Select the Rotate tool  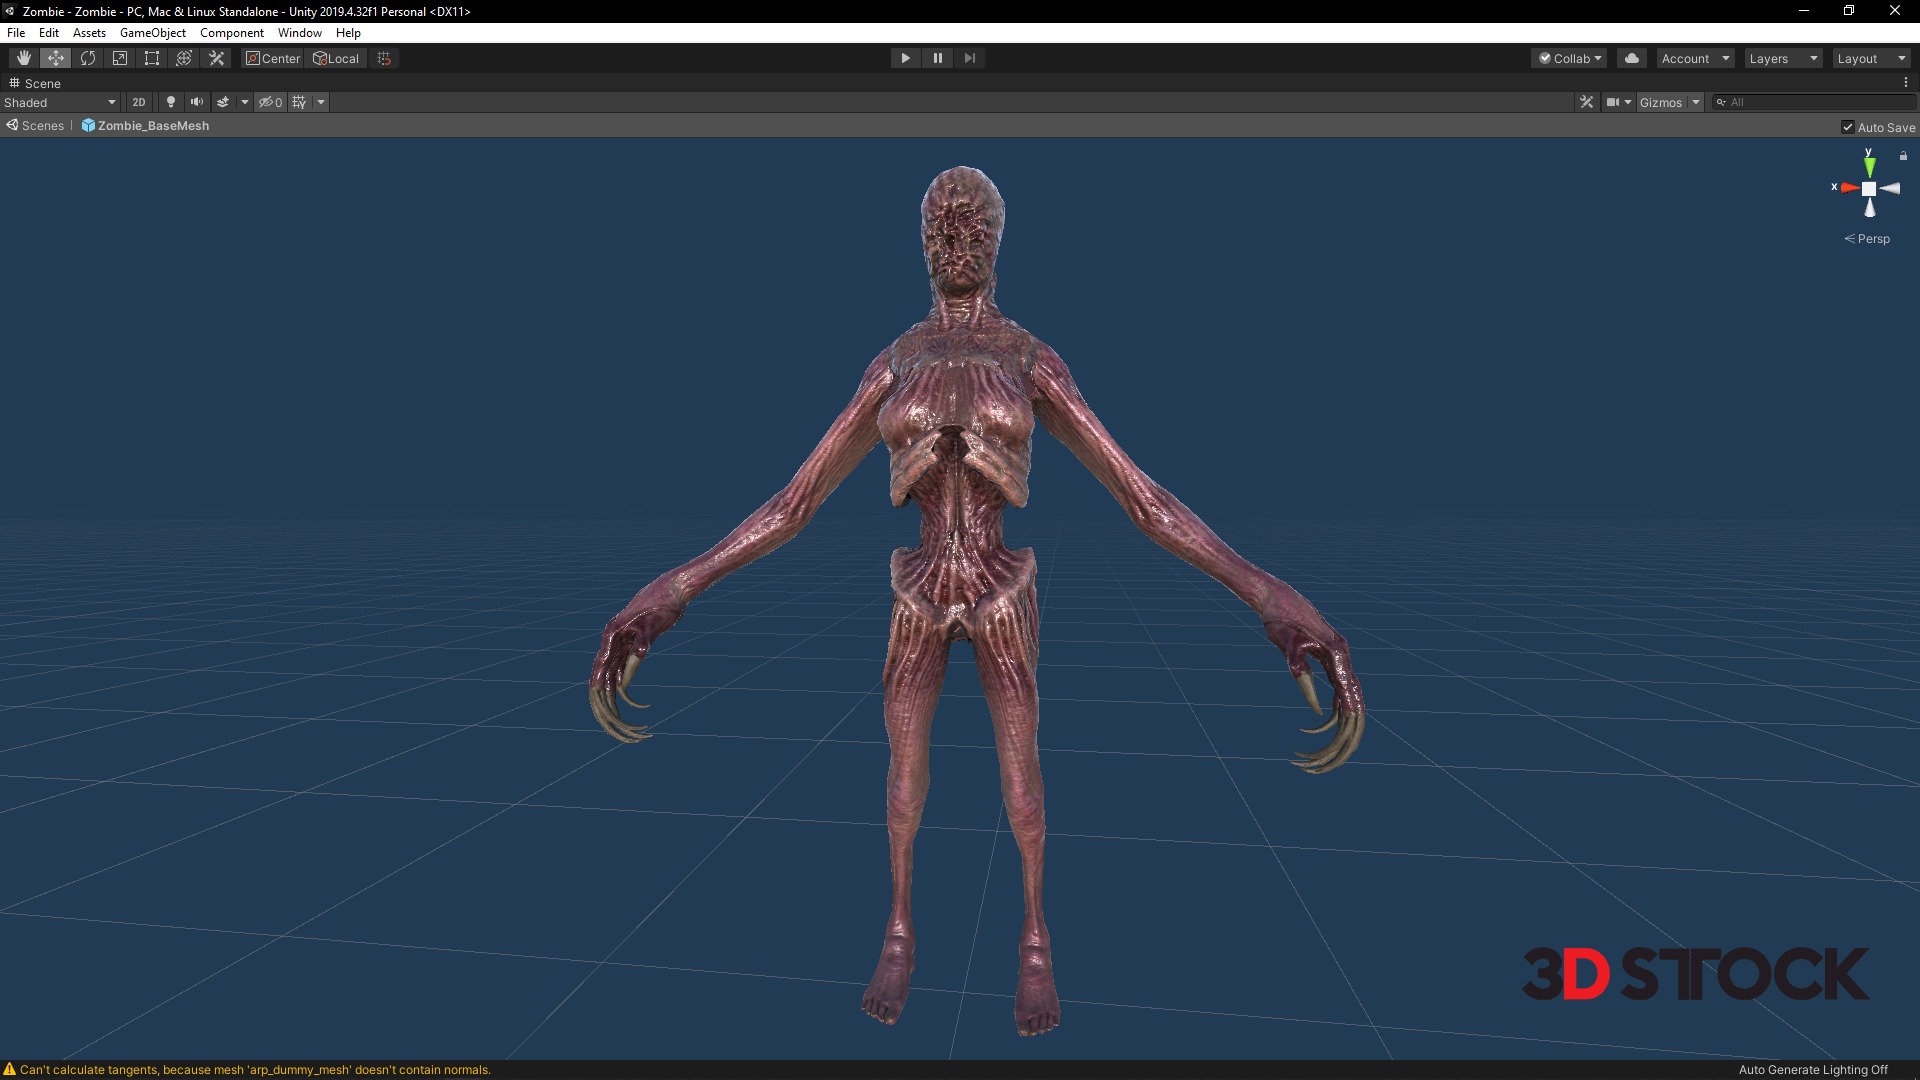(x=88, y=58)
